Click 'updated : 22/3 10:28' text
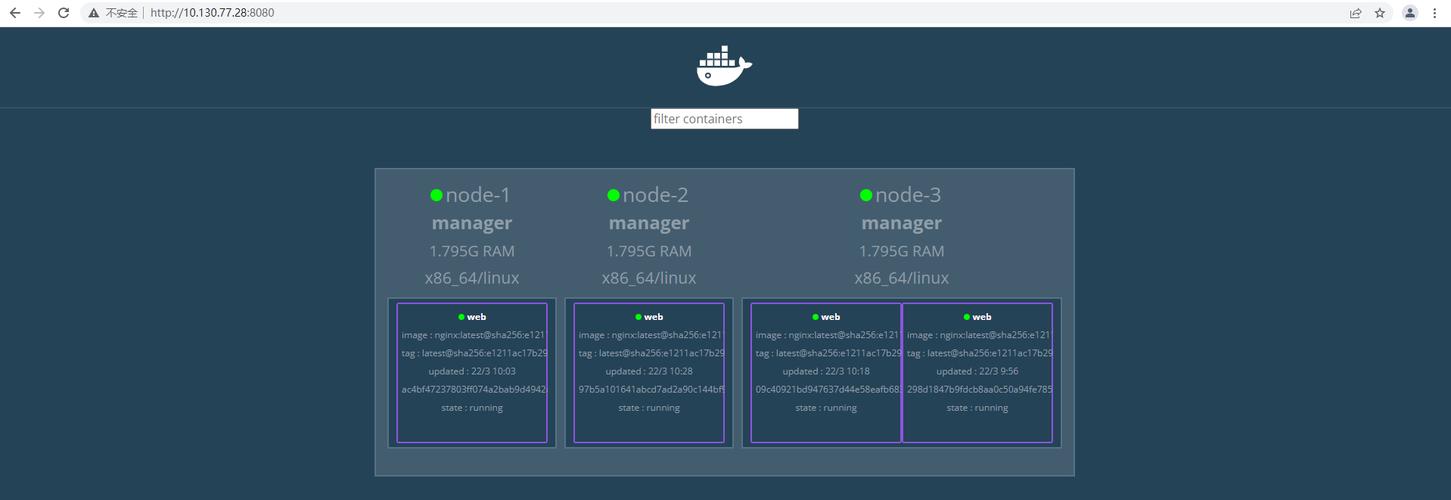The width and height of the screenshot is (1451, 500). point(649,371)
